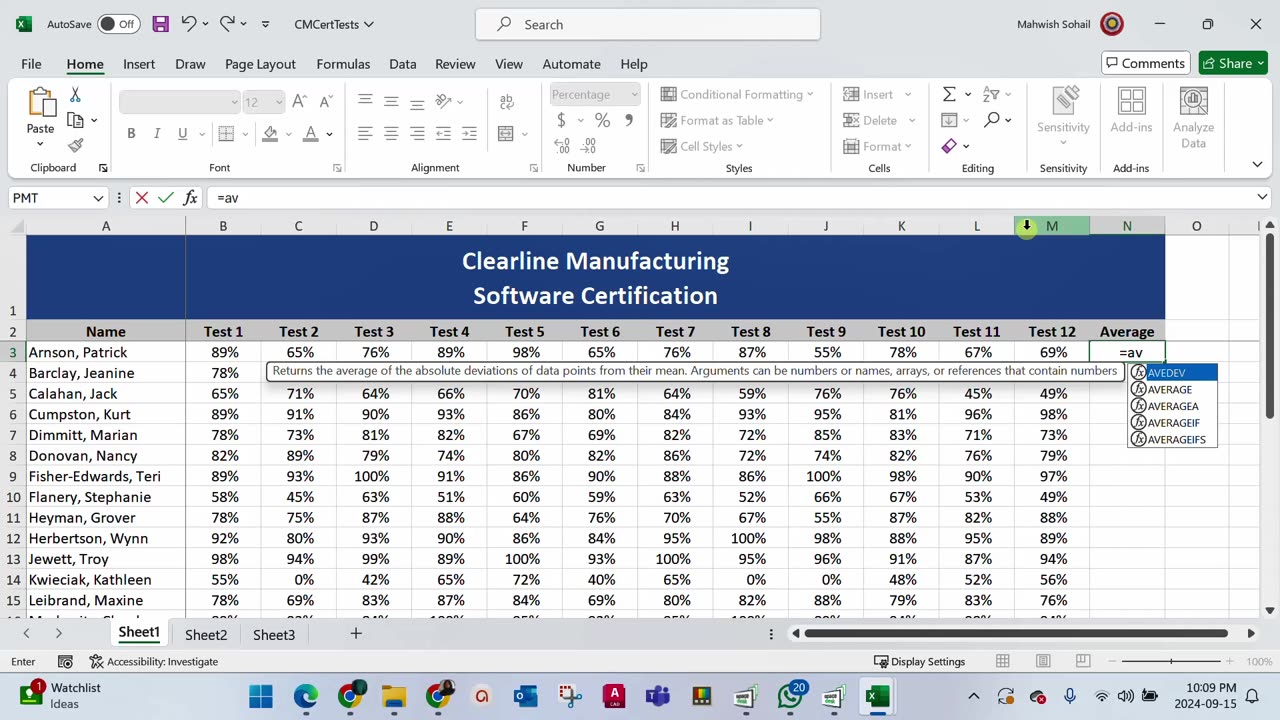Switch to the Data tab
The width and height of the screenshot is (1280, 720).
(x=403, y=64)
